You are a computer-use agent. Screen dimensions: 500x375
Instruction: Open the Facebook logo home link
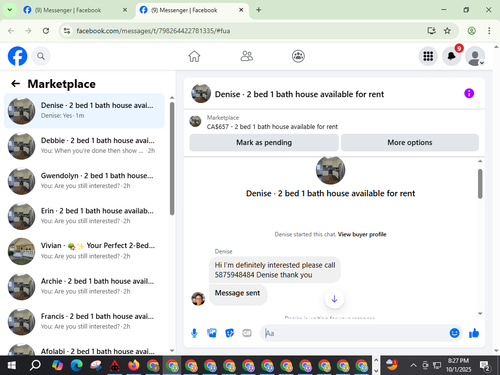[17, 56]
